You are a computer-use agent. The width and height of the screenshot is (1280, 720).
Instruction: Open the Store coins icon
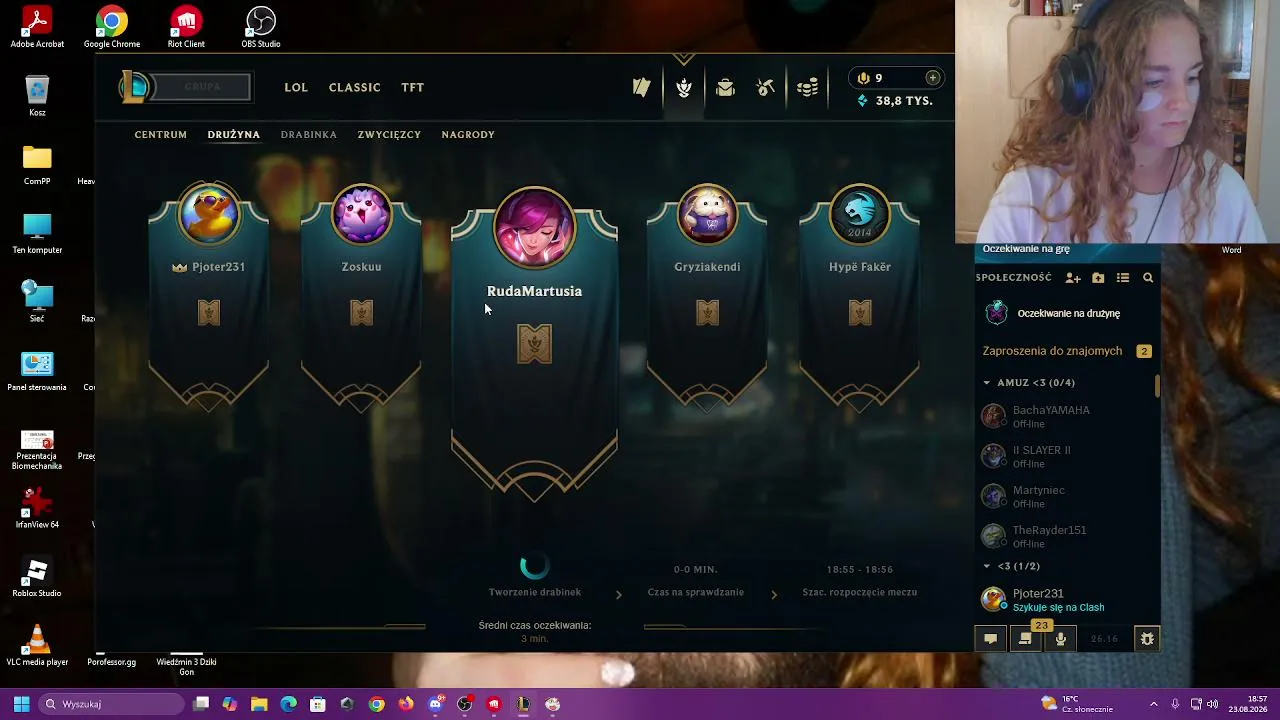808,88
